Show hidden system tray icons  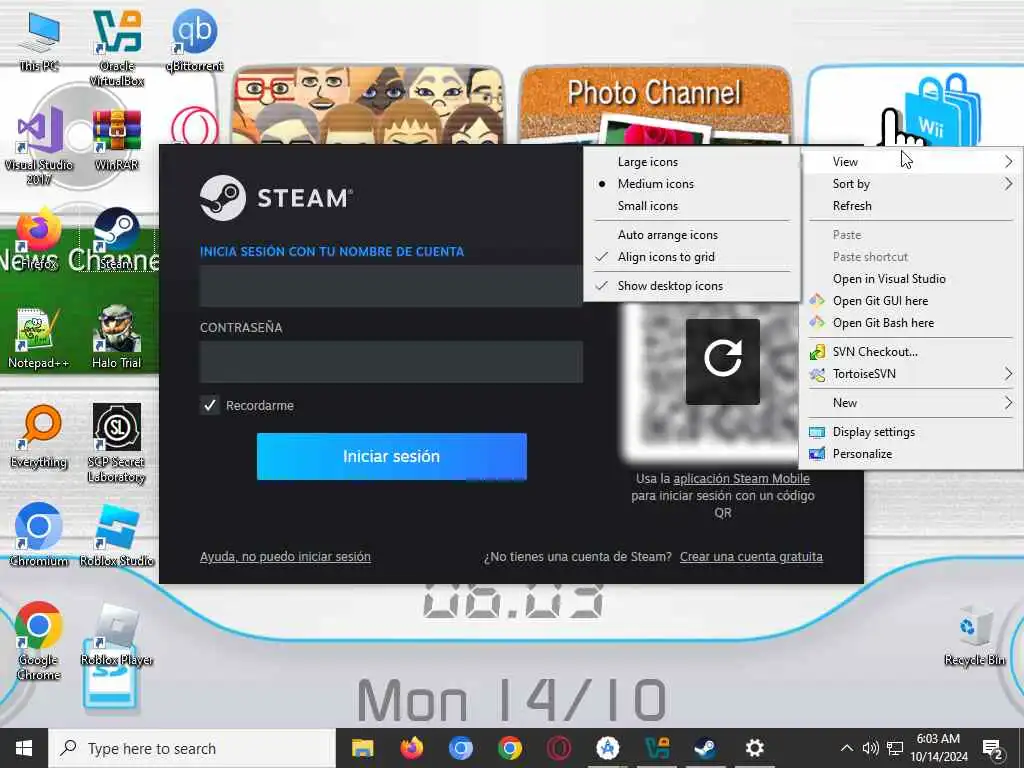[846, 748]
